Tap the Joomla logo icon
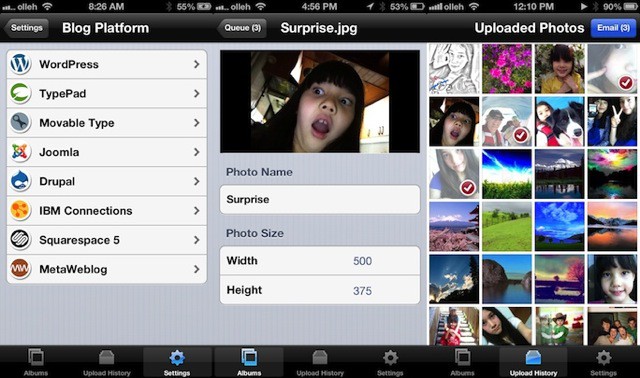Image resolution: width=640 pixels, height=378 pixels. (20, 152)
